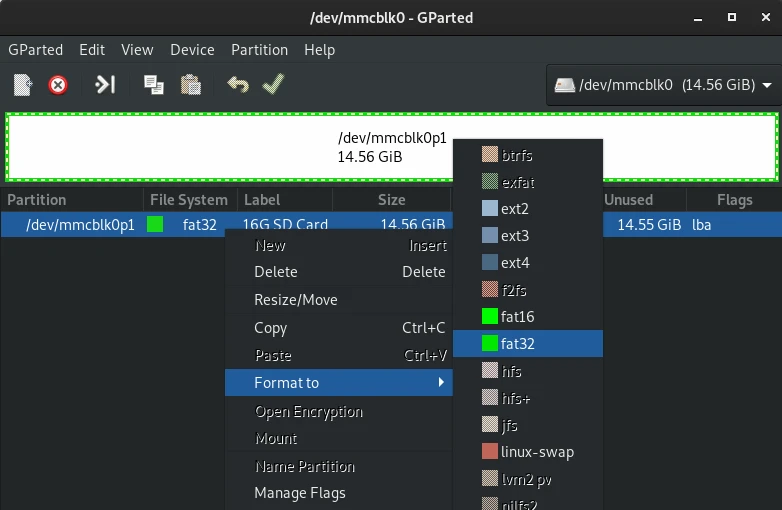Open the /dev/mmcblk0 device dropdown

pyautogui.click(x=664, y=85)
